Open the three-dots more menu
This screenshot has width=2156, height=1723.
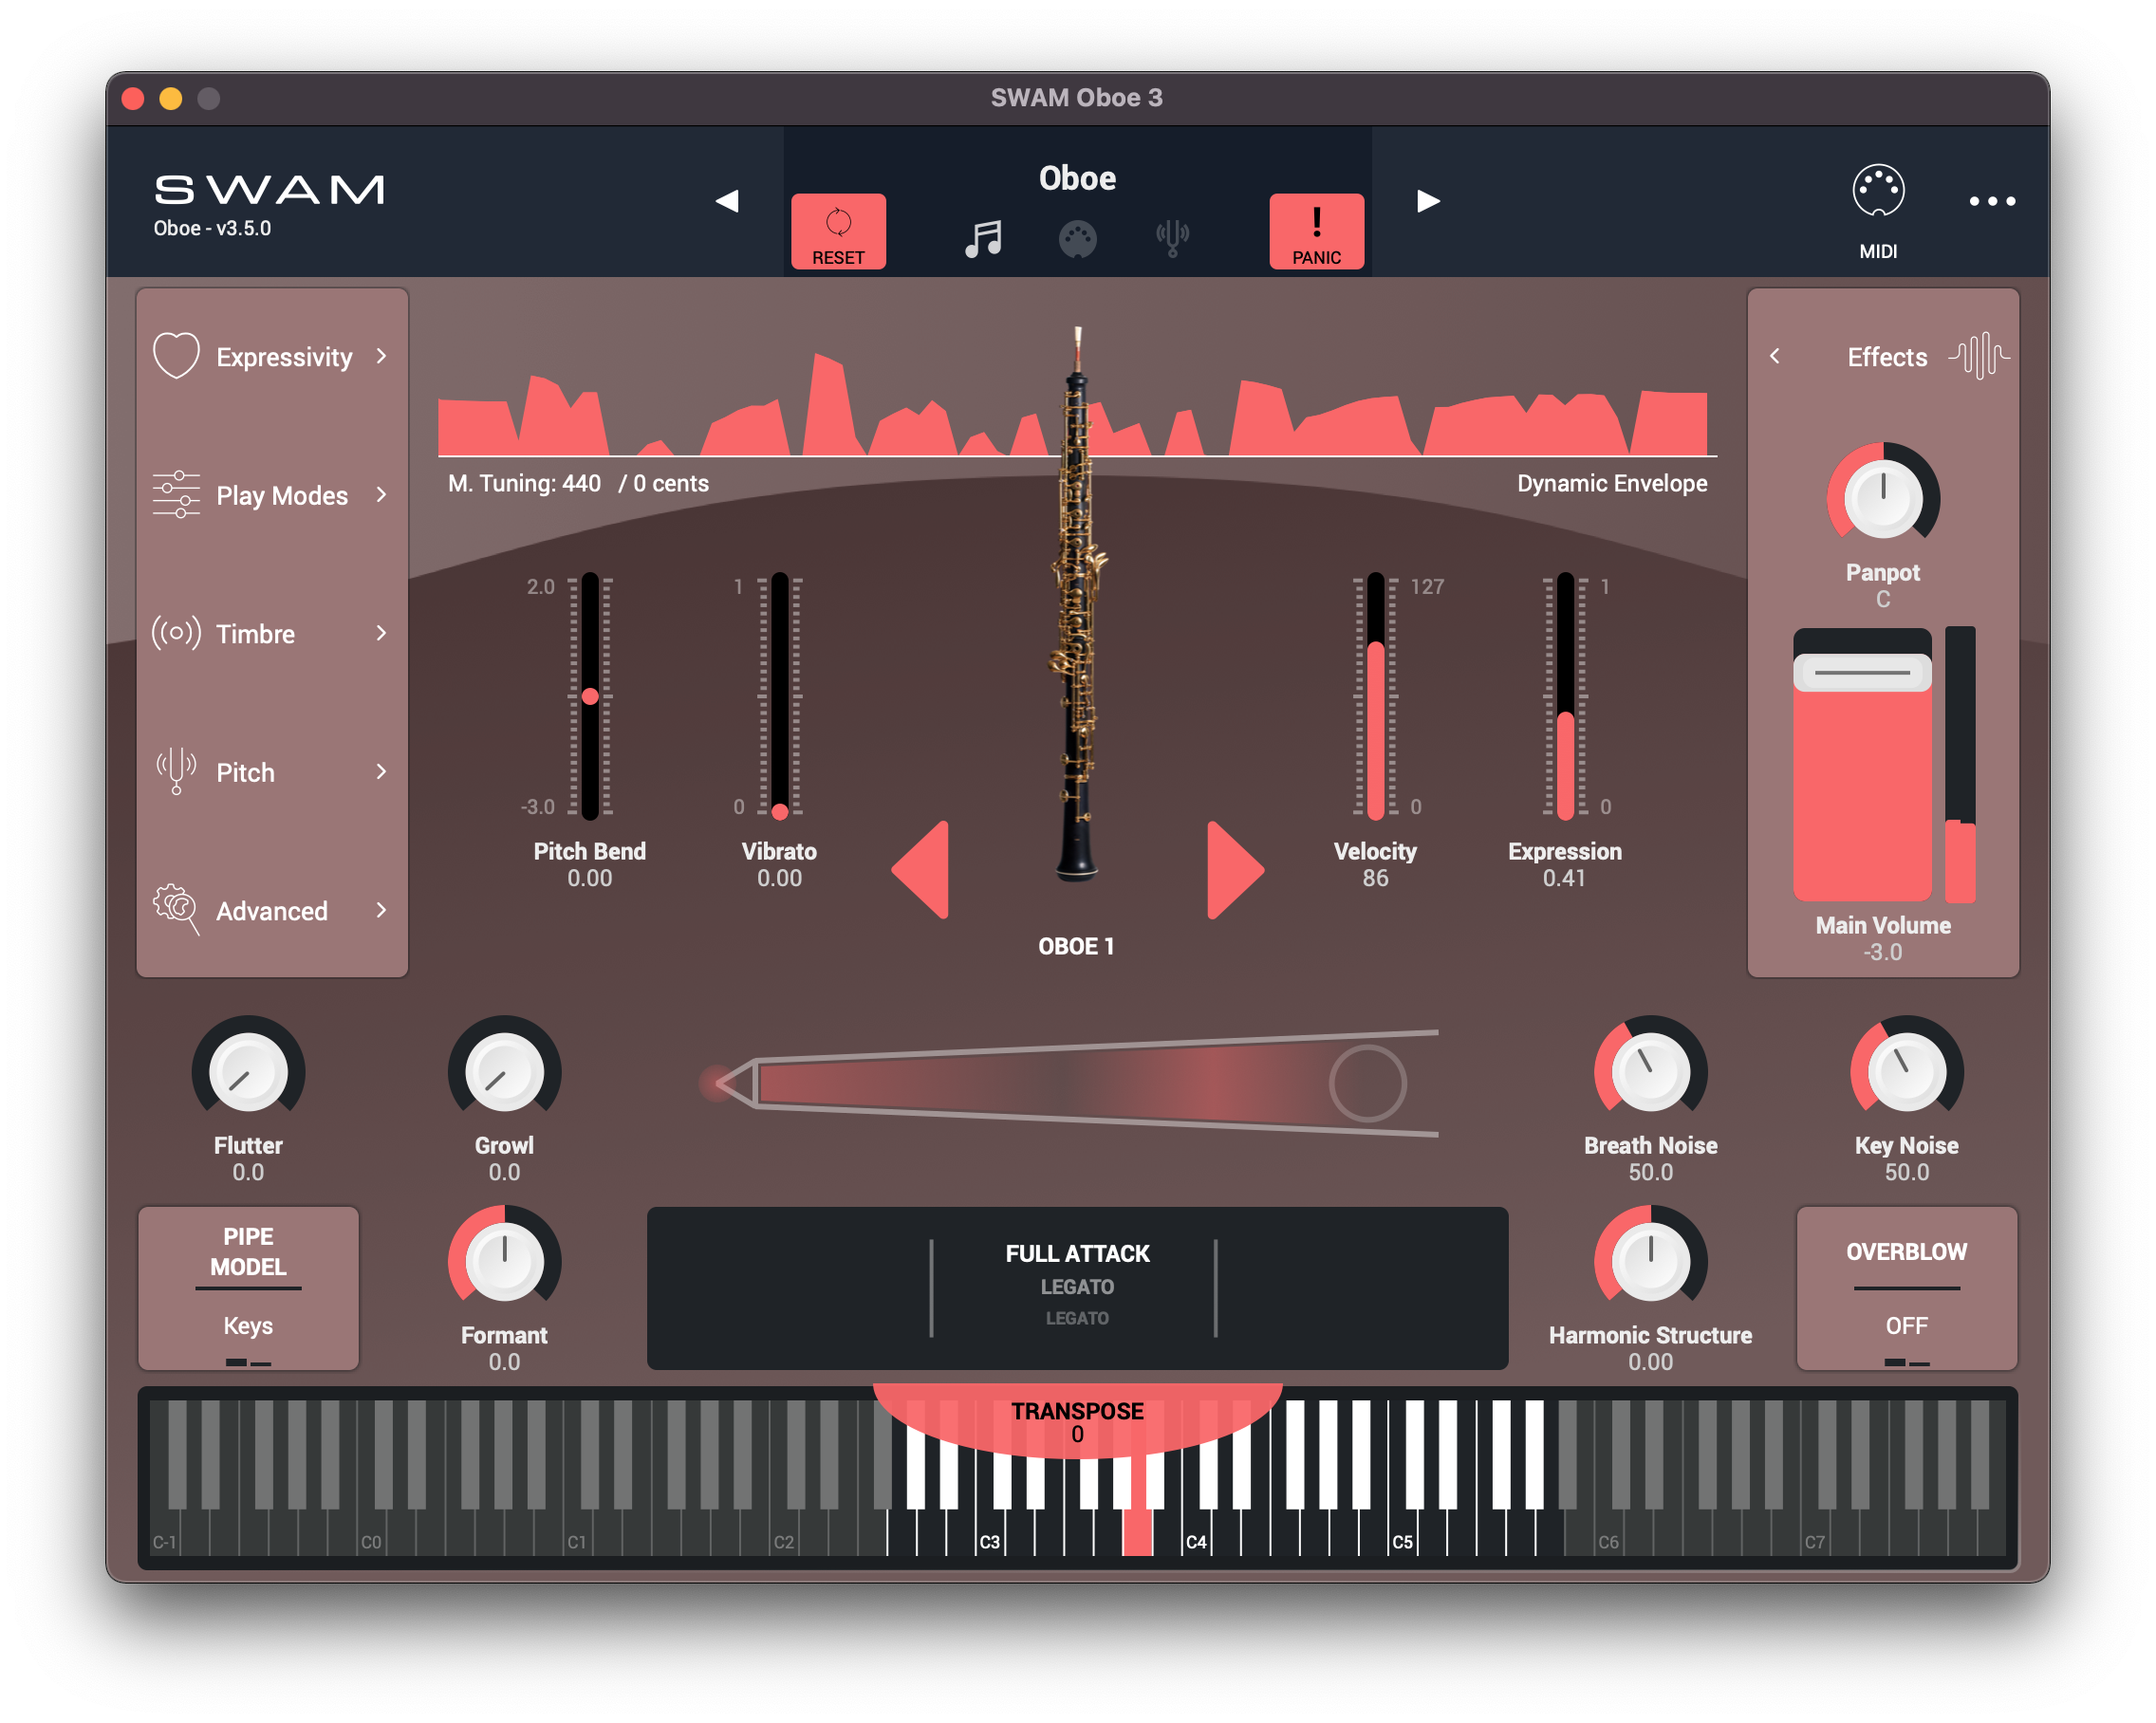point(1991,201)
